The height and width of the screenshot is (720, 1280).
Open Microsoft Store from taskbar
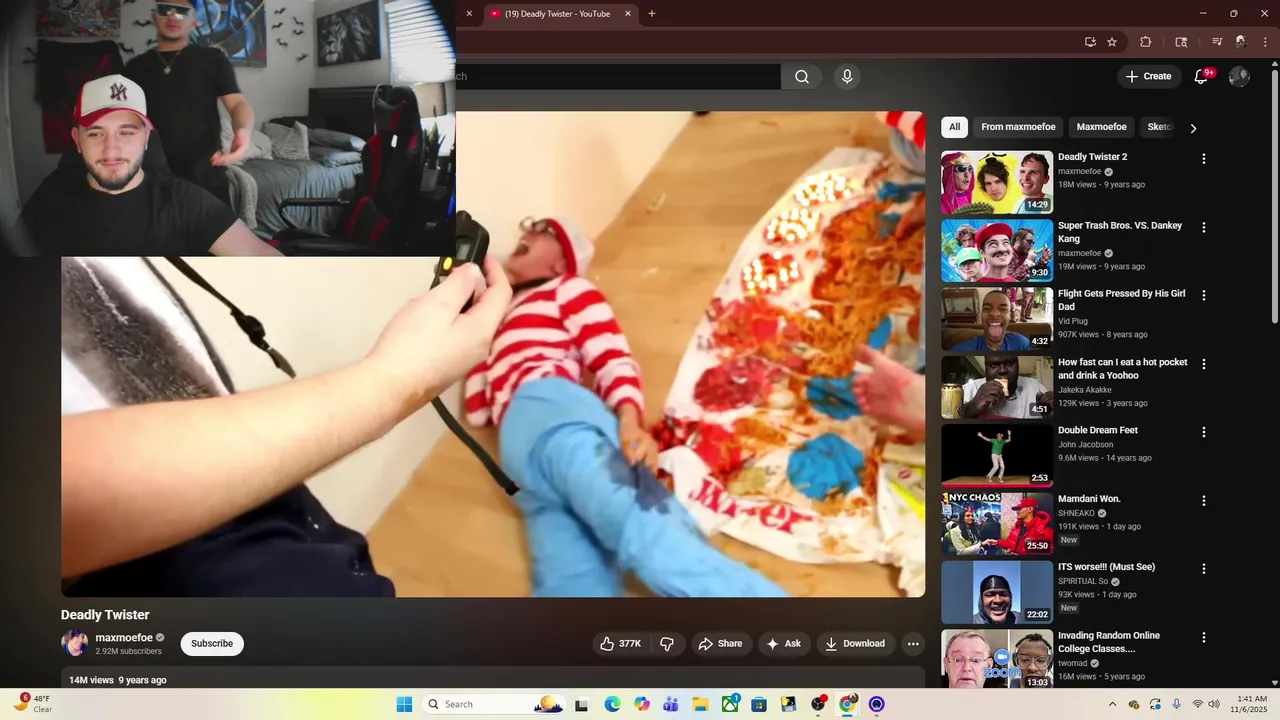(760, 704)
